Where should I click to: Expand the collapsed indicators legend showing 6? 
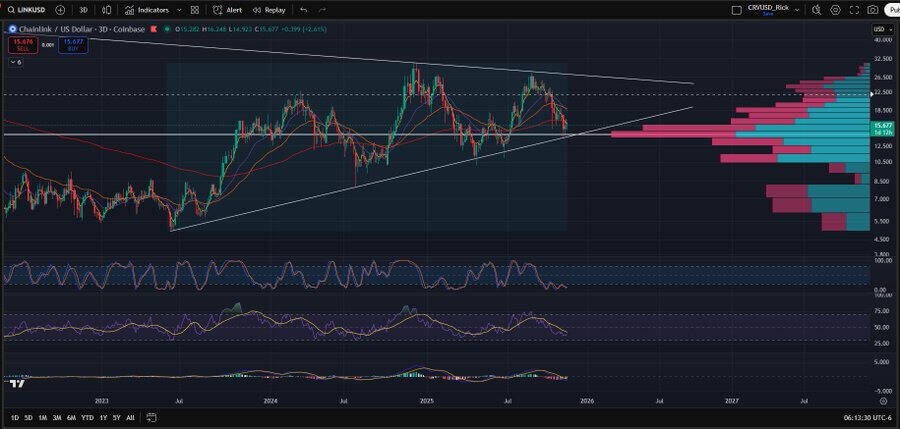pyautogui.click(x=15, y=62)
